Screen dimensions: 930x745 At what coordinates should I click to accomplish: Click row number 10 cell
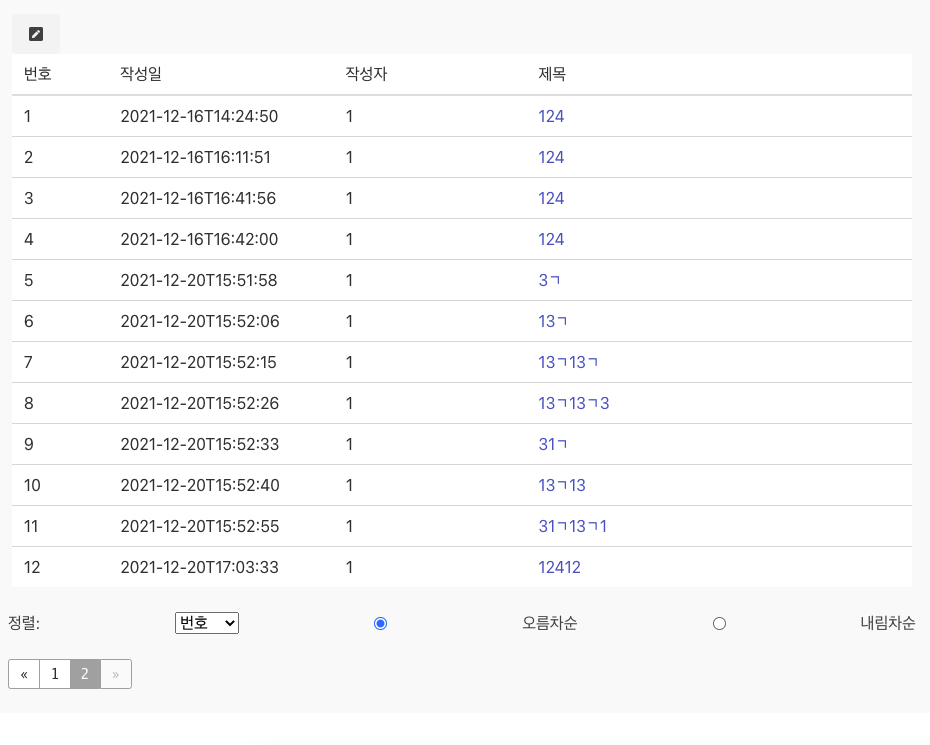pyautogui.click(x=32, y=485)
